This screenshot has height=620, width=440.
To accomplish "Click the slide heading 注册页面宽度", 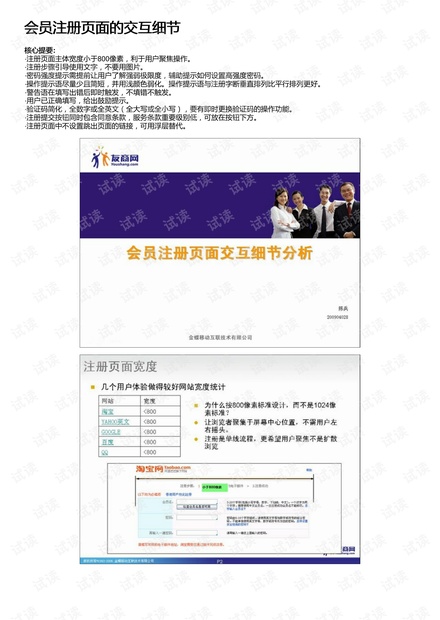I will pos(120,367).
